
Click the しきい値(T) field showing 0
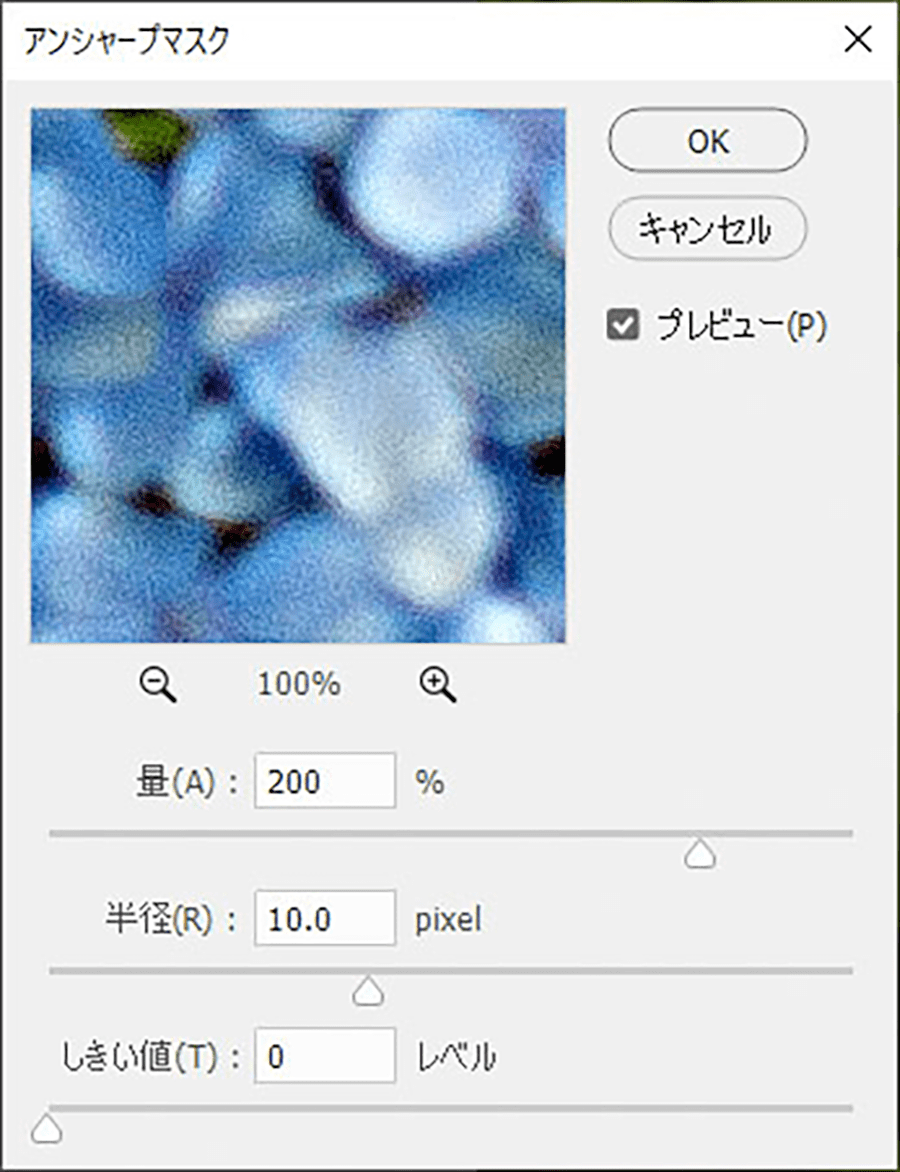(324, 1055)
